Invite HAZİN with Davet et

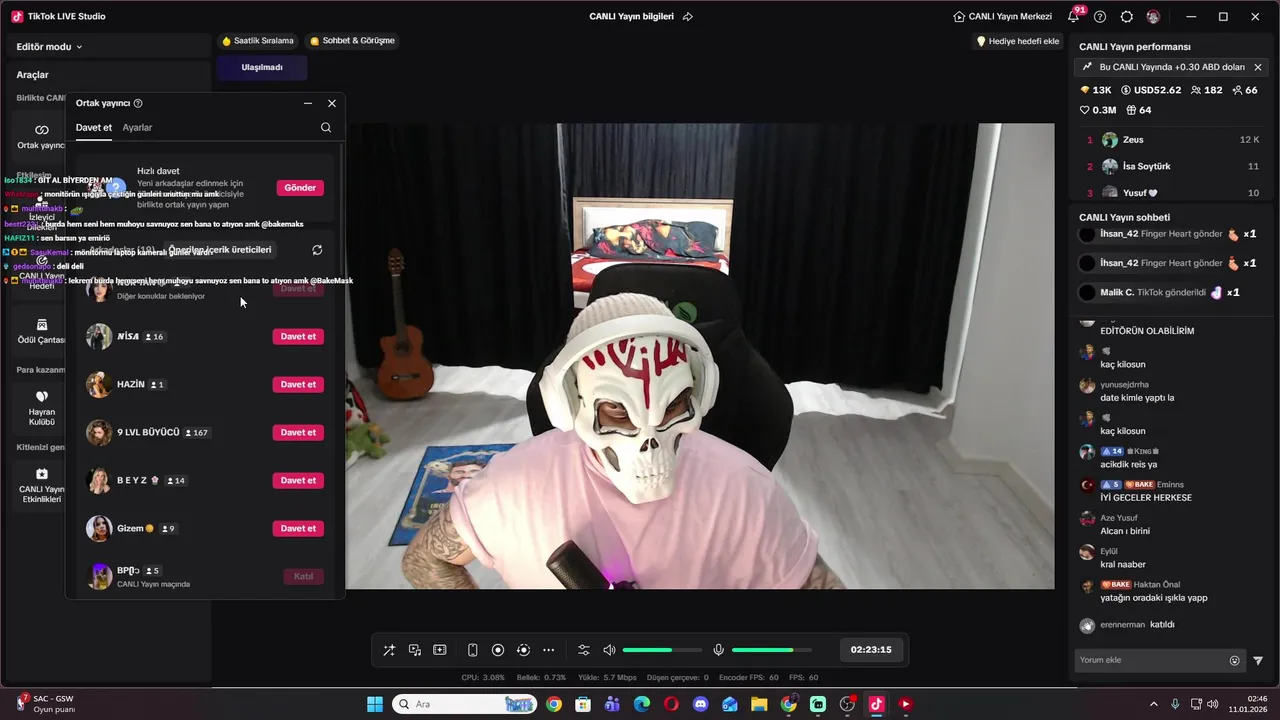(x=298, y=385)
